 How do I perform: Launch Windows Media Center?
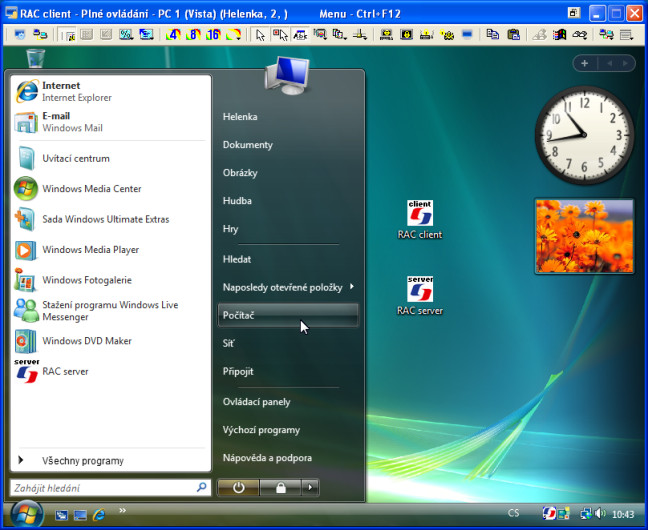110,189
